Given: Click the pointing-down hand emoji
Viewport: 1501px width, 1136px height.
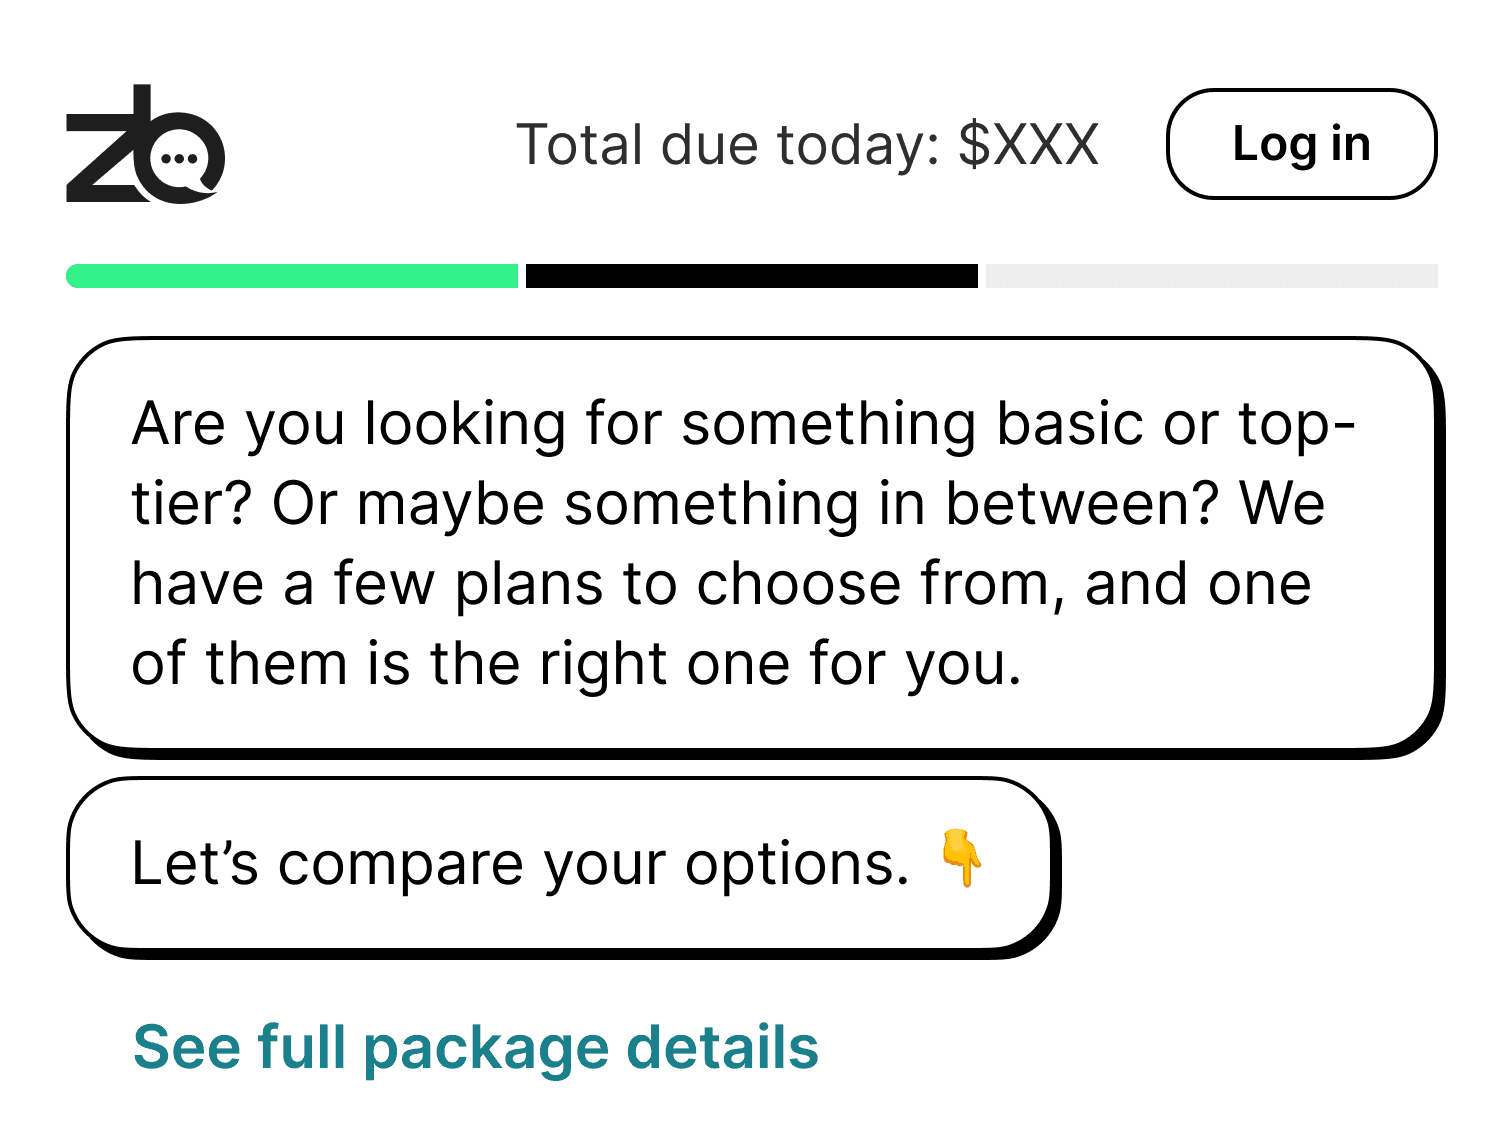Looking at the screenshot, I should click(x=962, y=858).
